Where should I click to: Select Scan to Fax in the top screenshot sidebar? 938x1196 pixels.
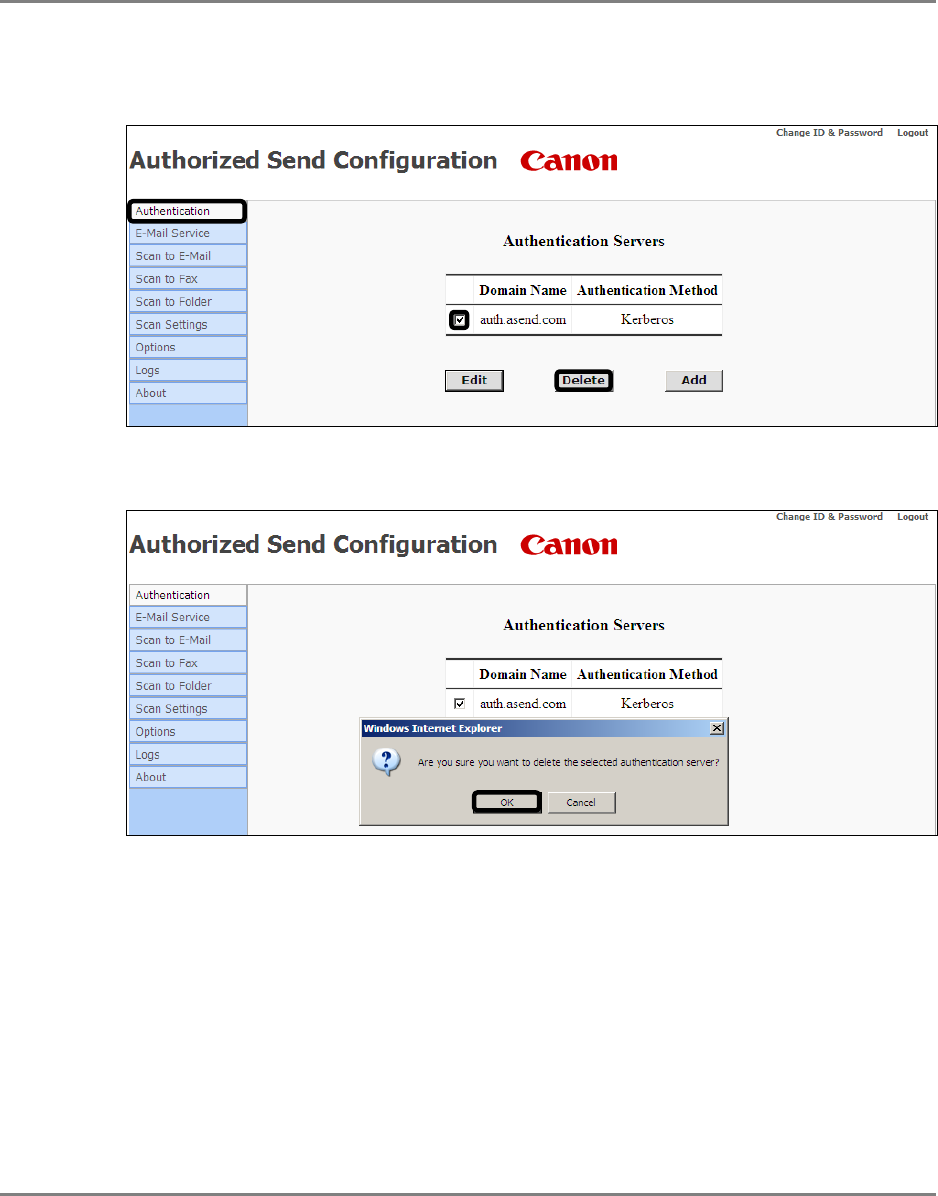click(187, 279)
